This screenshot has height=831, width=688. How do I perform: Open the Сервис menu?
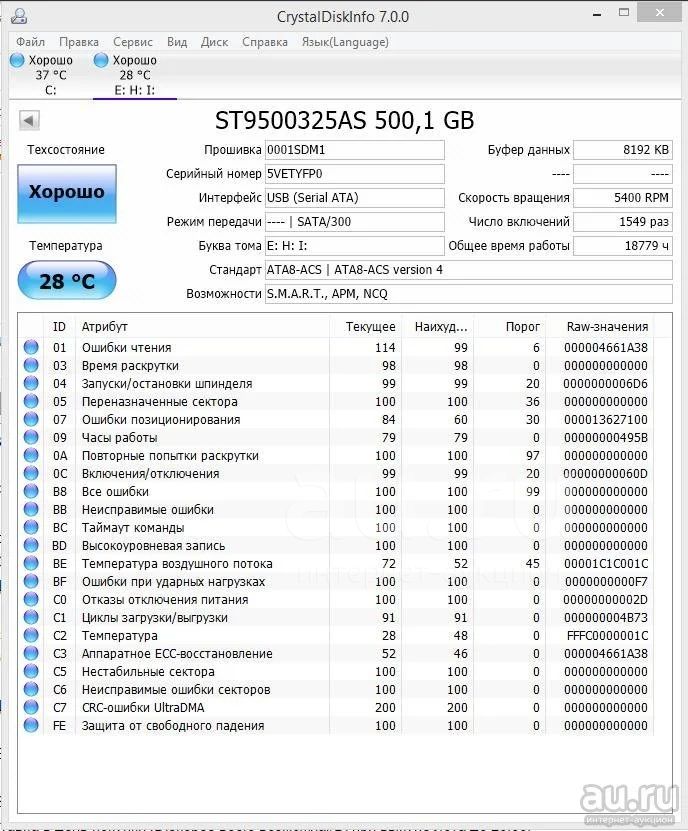[133, 42]
